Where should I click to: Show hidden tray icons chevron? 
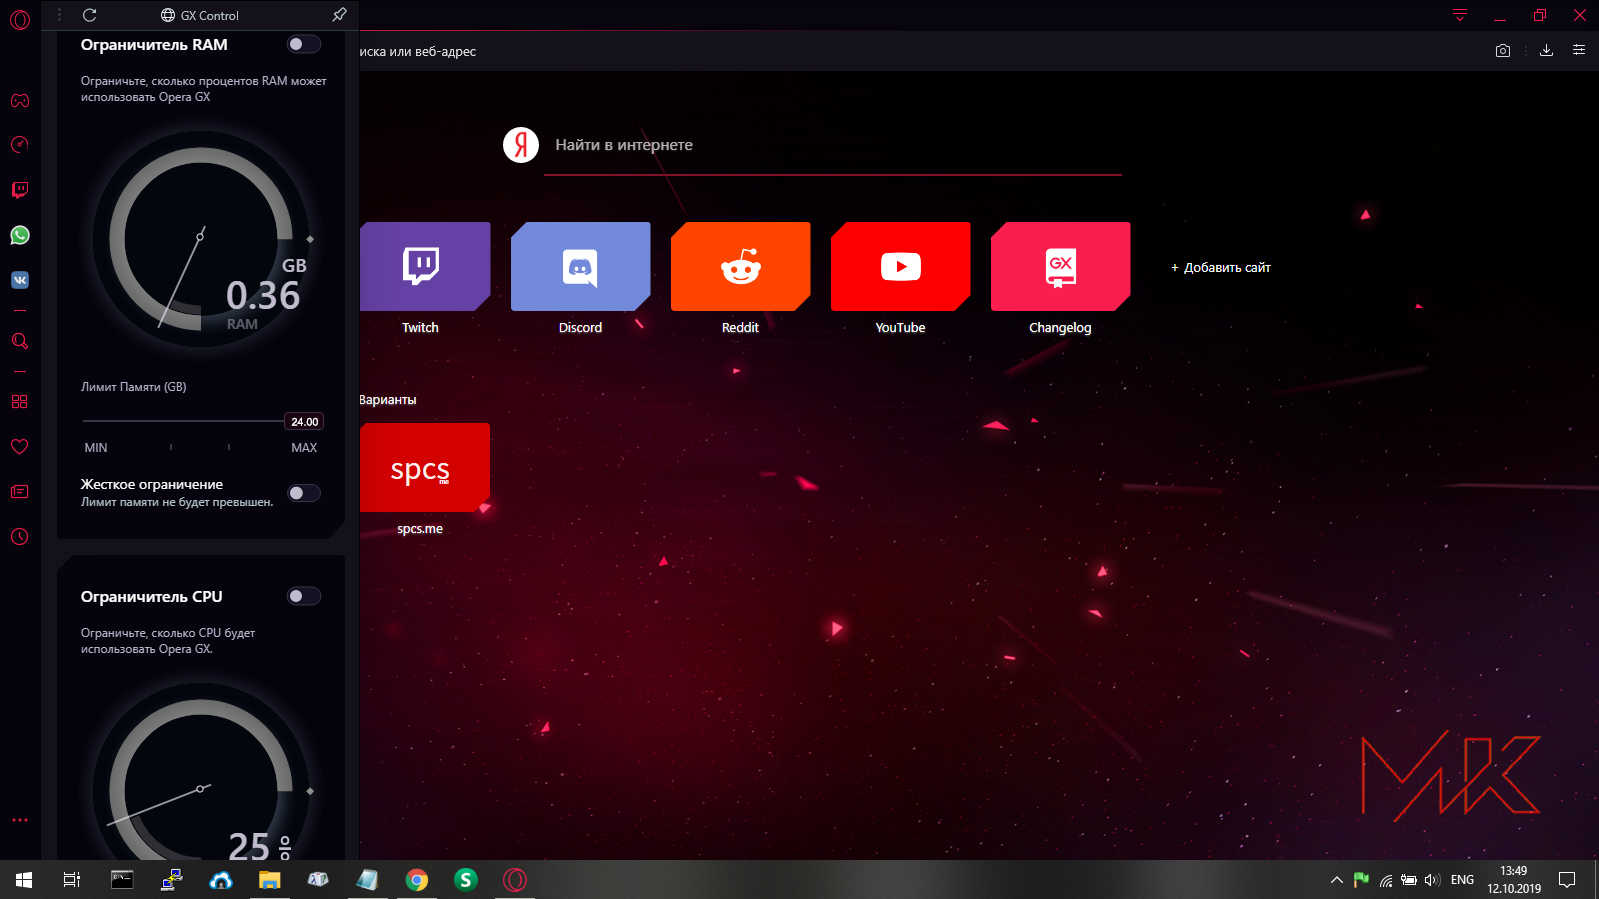point(1336,880)
